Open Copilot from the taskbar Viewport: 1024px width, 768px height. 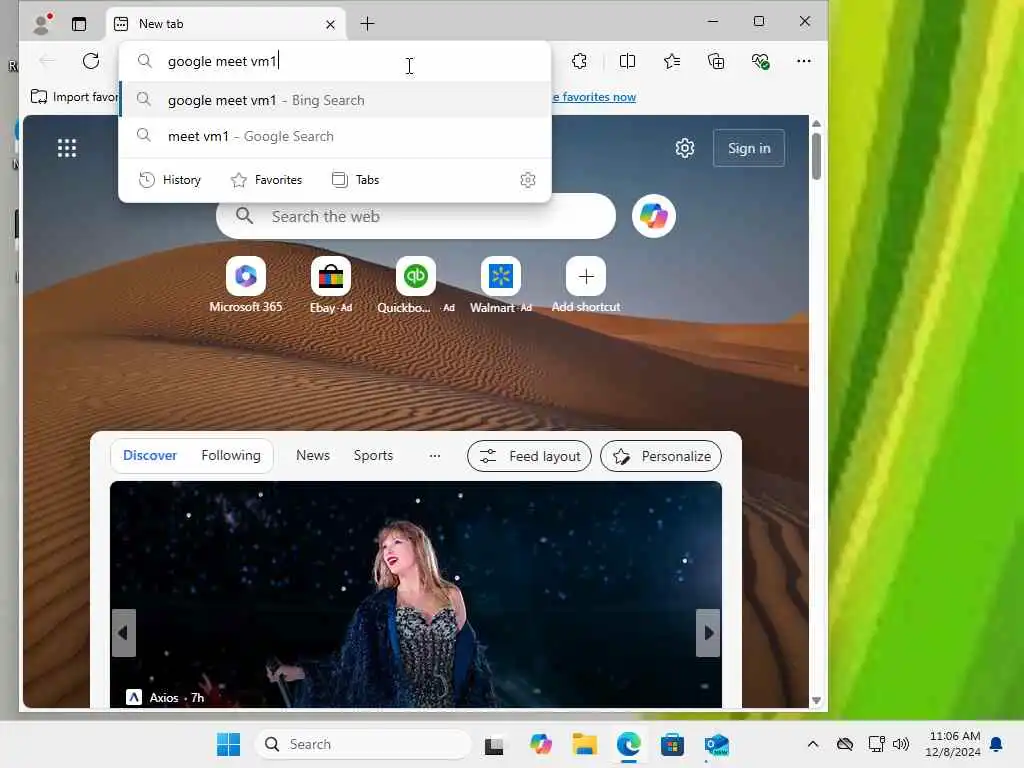coord(541,744)
